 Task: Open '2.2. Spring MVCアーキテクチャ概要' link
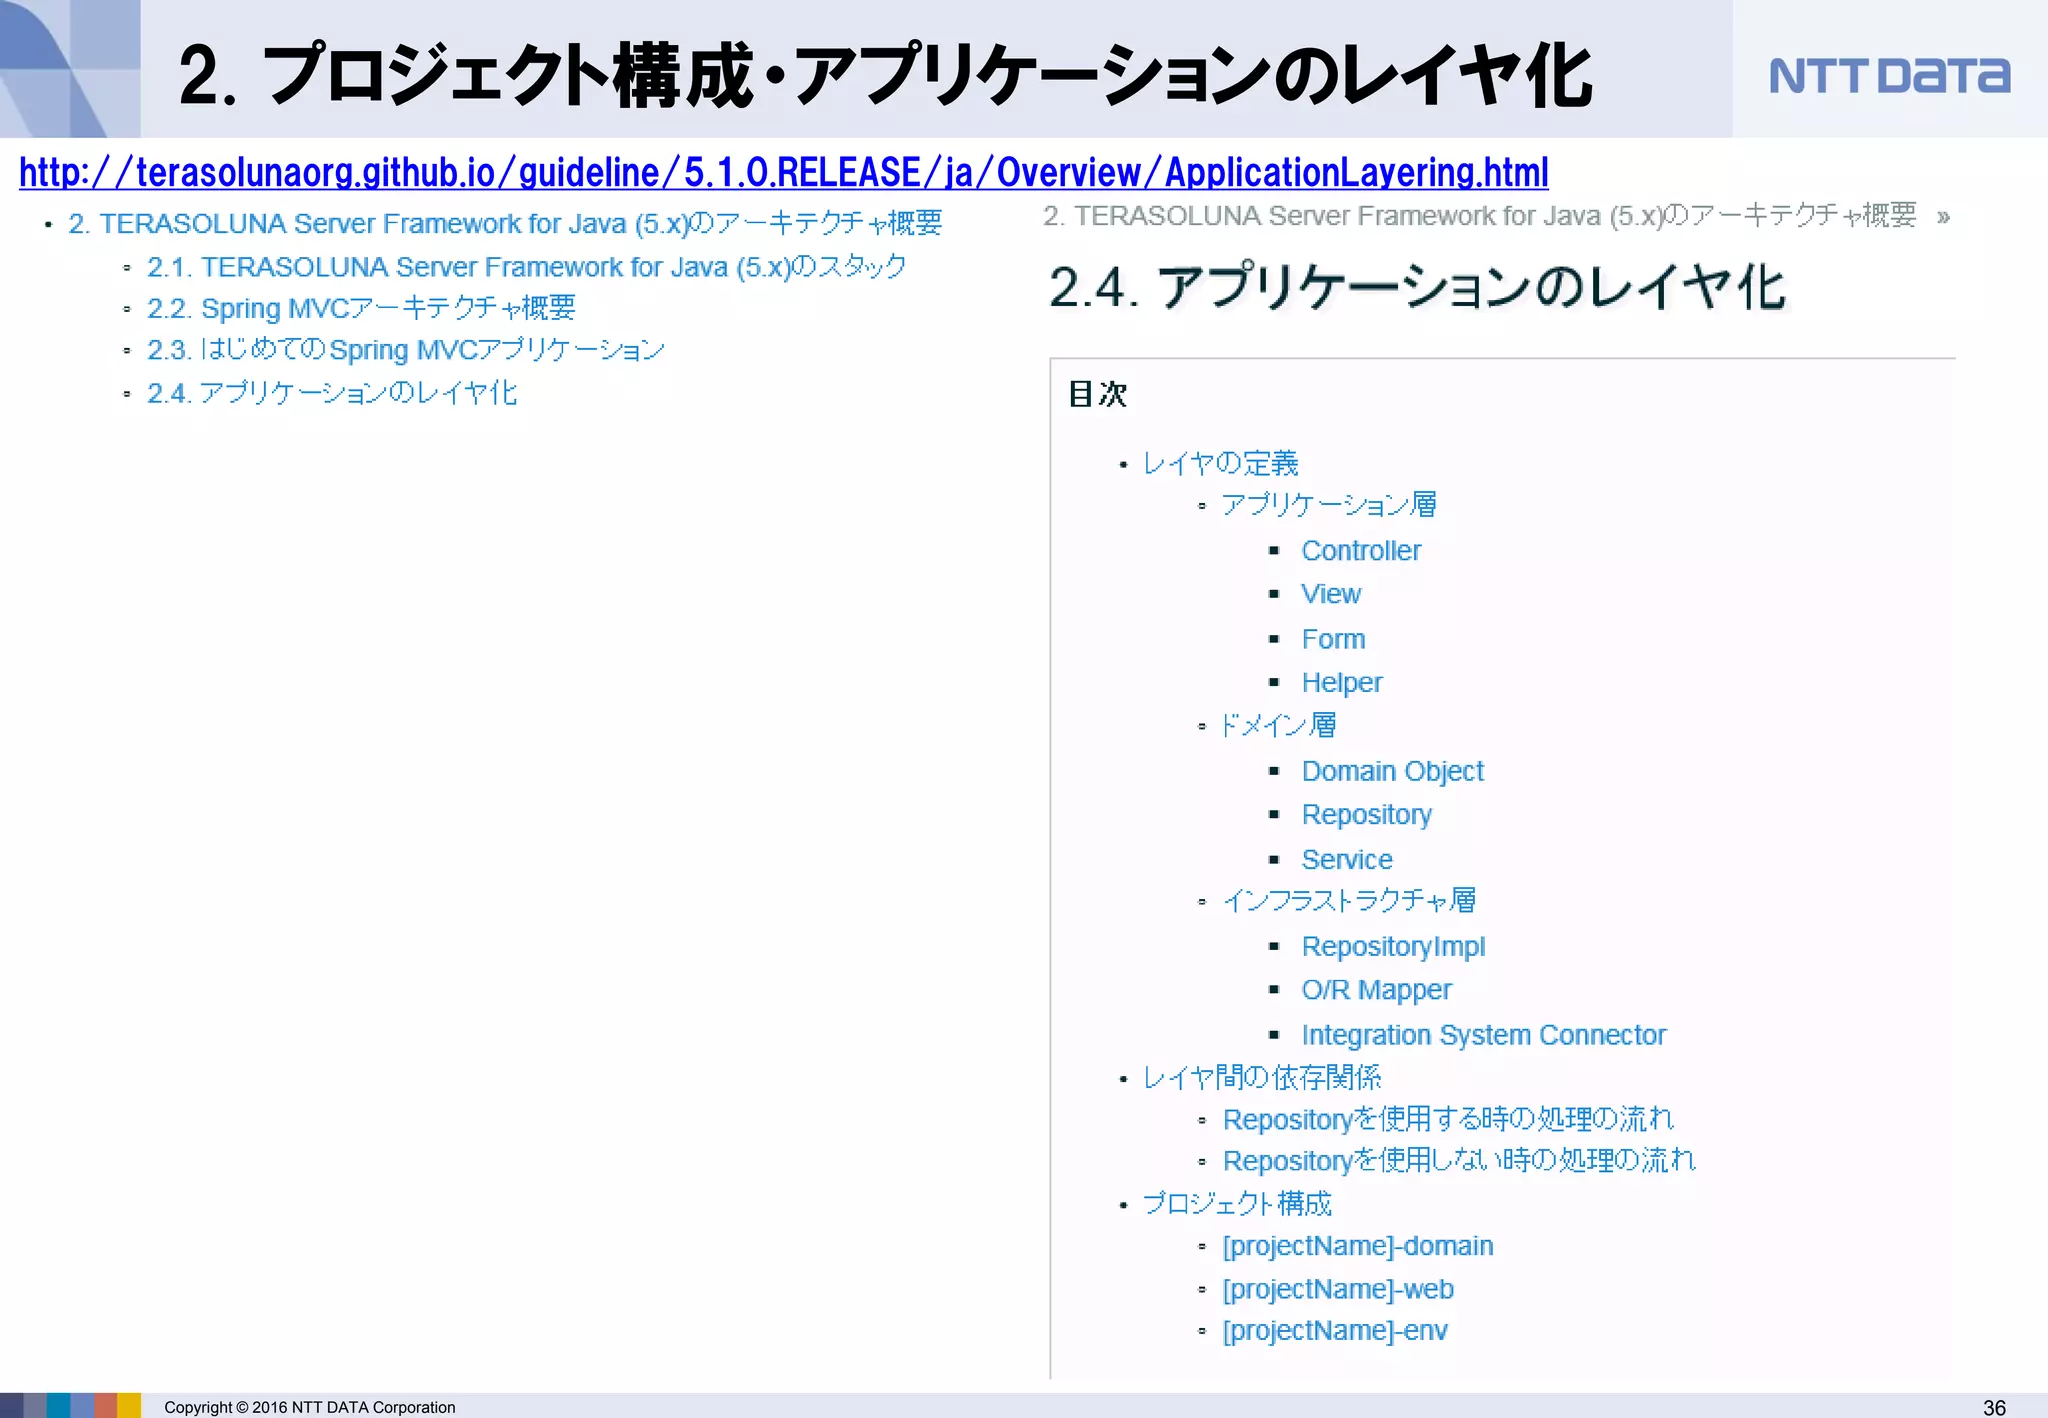[x=361, y=308]
